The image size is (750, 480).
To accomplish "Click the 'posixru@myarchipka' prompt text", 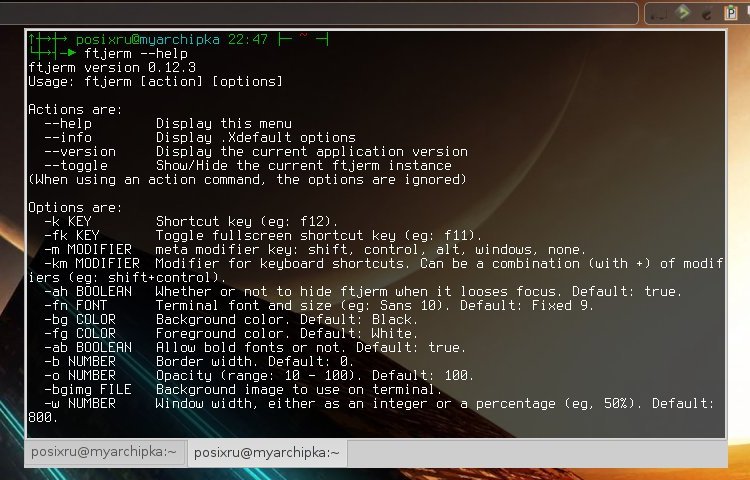I will 148,39.
